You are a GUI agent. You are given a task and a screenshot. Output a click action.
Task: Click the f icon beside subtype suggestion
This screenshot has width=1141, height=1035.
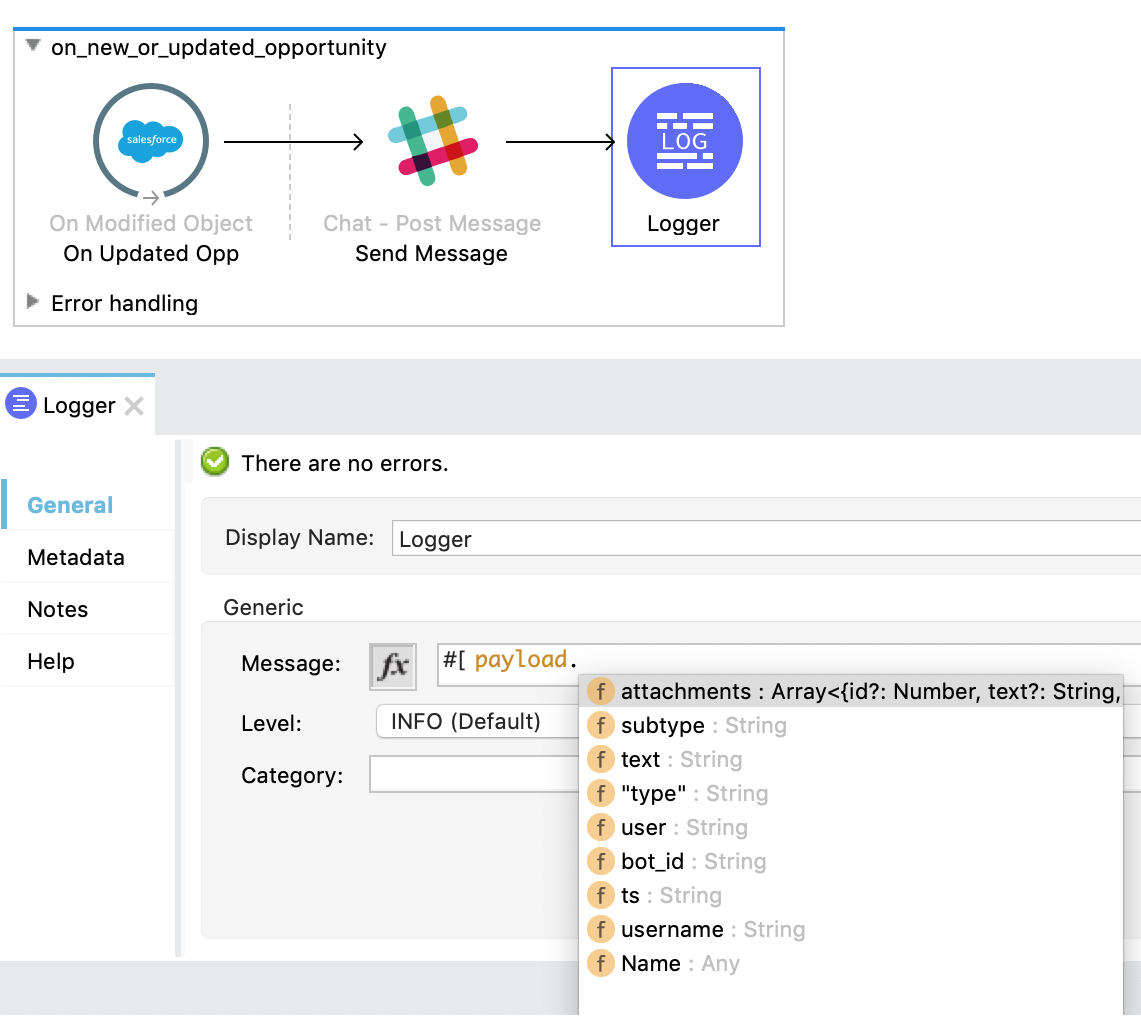click(601, 725)
